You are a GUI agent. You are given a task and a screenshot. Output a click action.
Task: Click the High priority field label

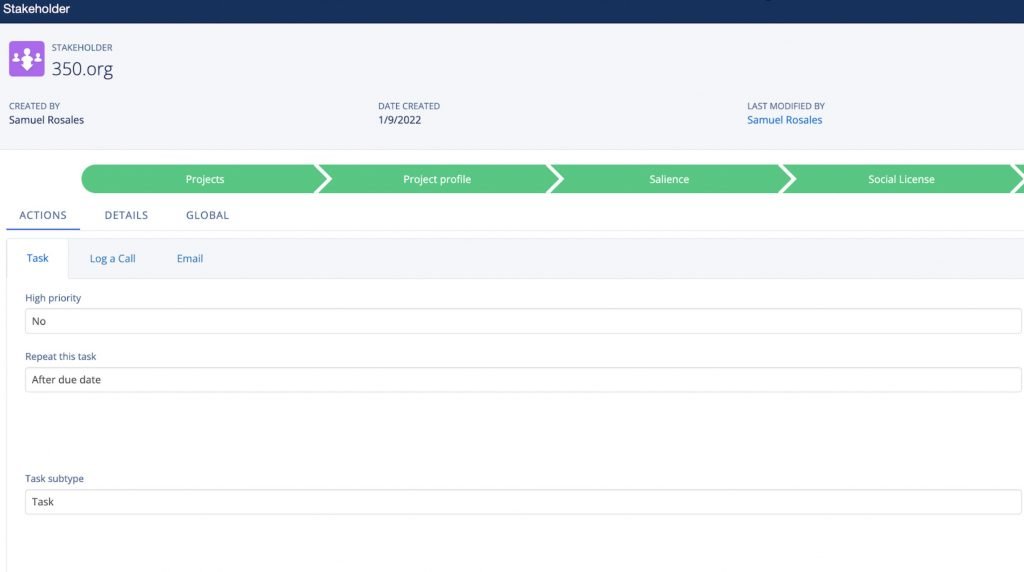click(53, 298)
